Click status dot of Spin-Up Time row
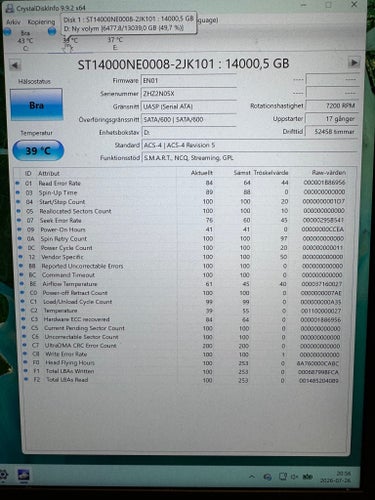This screenshot has height=500, width=375. (x=18, y=192)
